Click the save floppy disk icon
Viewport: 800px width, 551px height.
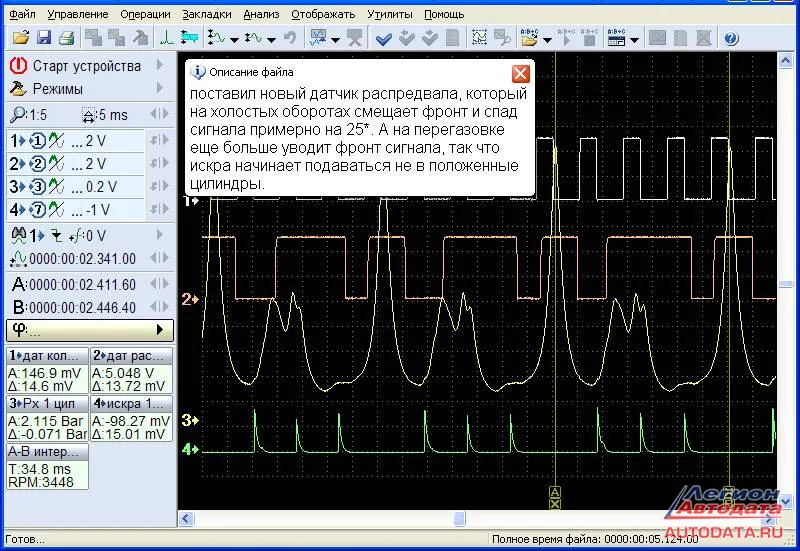pos(43,39)
